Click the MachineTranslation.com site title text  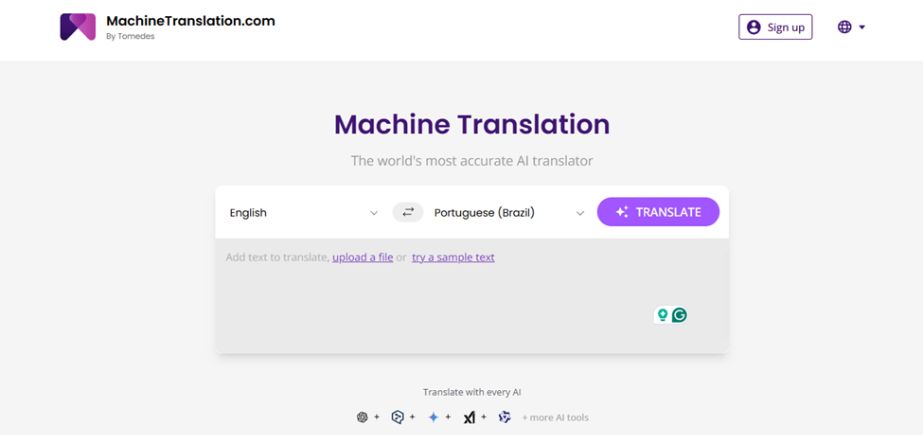191,21
